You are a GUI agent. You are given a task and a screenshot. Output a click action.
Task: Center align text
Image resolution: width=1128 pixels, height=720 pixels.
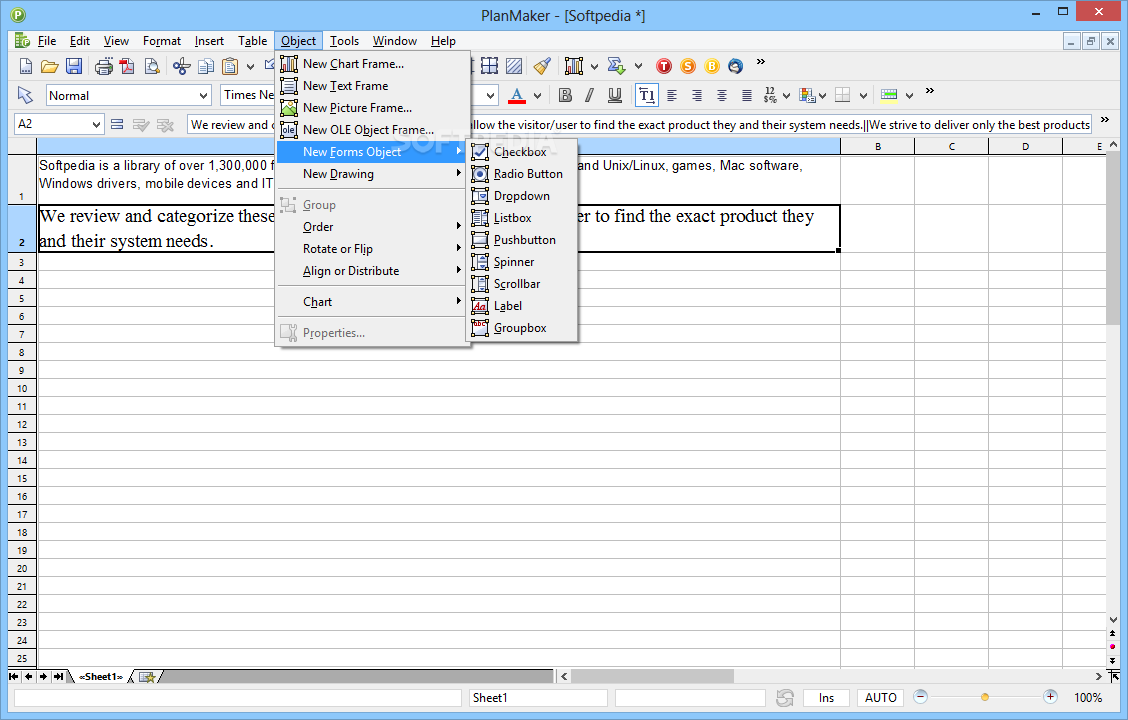[x=722, y=95]
